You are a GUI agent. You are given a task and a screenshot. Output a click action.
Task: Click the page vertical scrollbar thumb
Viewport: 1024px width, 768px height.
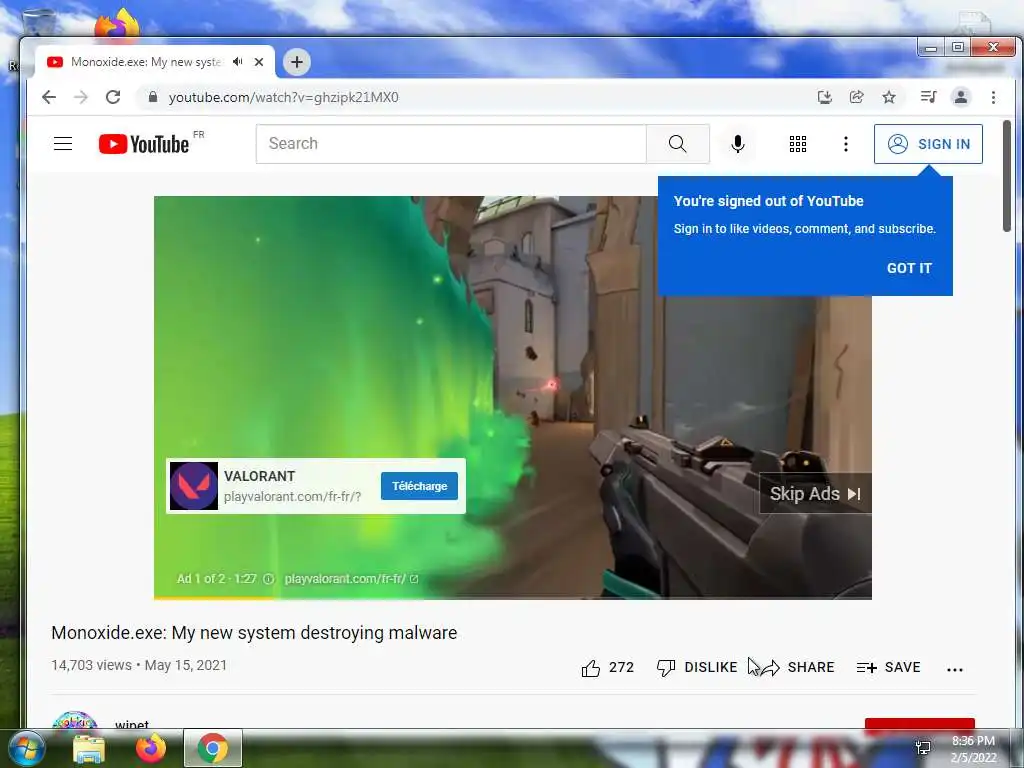(1006, 175)
